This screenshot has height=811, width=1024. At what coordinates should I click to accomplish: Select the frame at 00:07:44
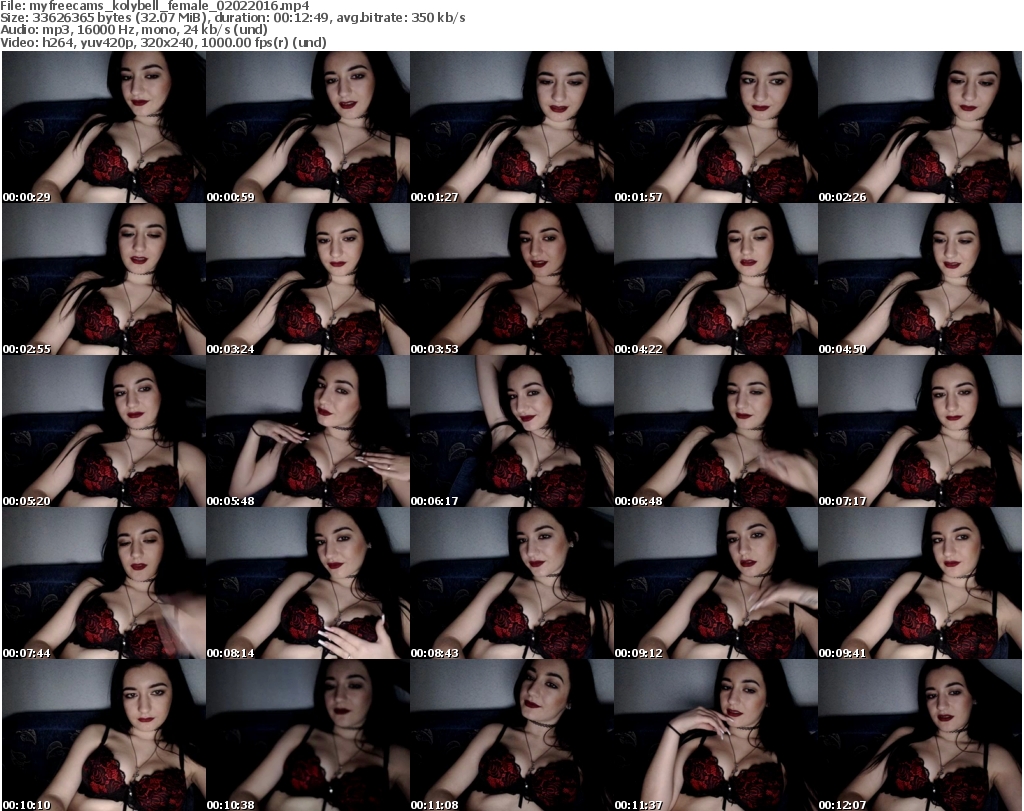pyautogui.click(x=104, y=584)
